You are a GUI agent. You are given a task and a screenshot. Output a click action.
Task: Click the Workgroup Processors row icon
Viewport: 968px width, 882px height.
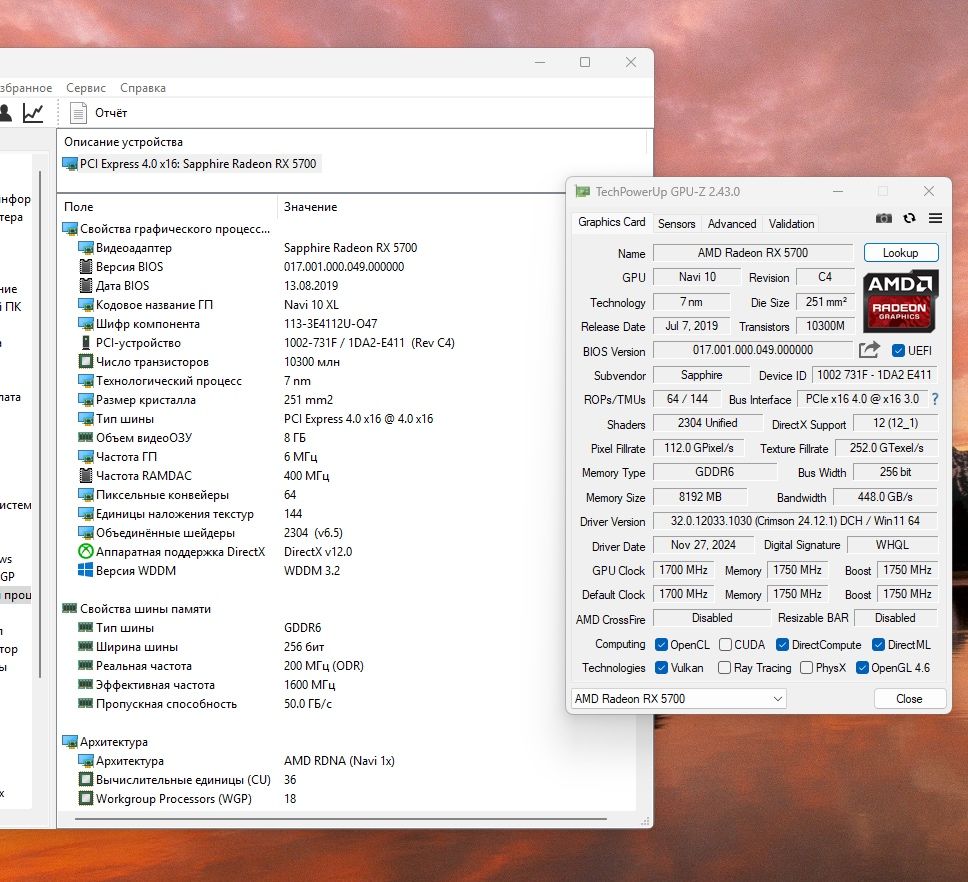point(86,799)
